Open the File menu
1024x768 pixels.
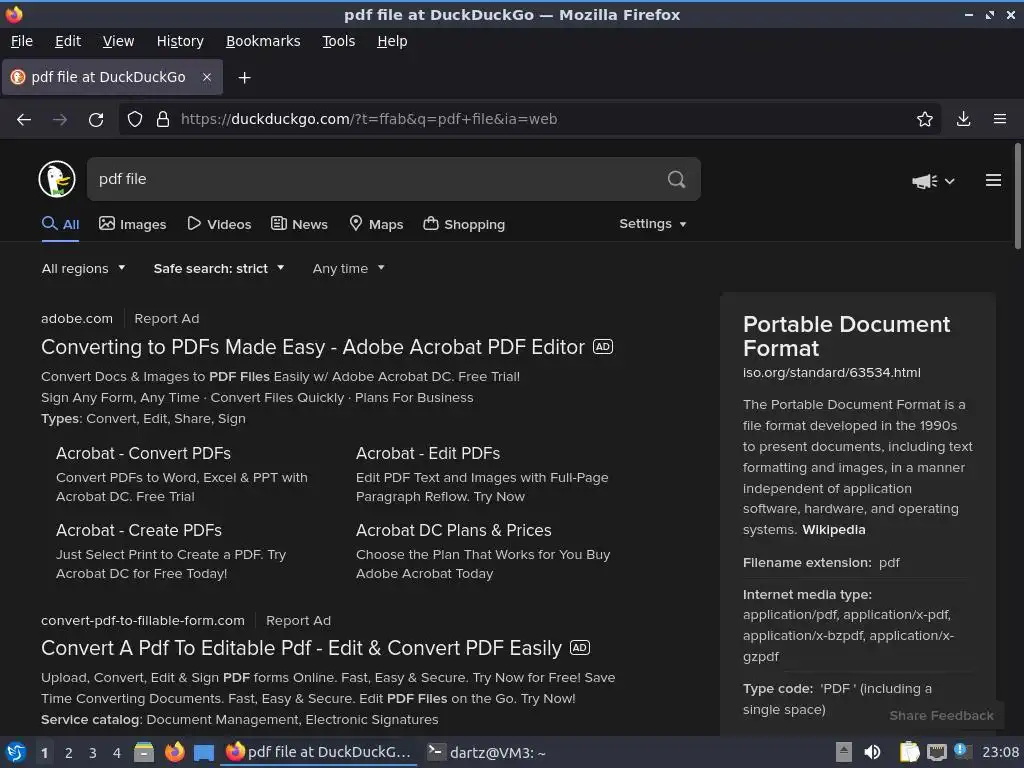(22, 41)
